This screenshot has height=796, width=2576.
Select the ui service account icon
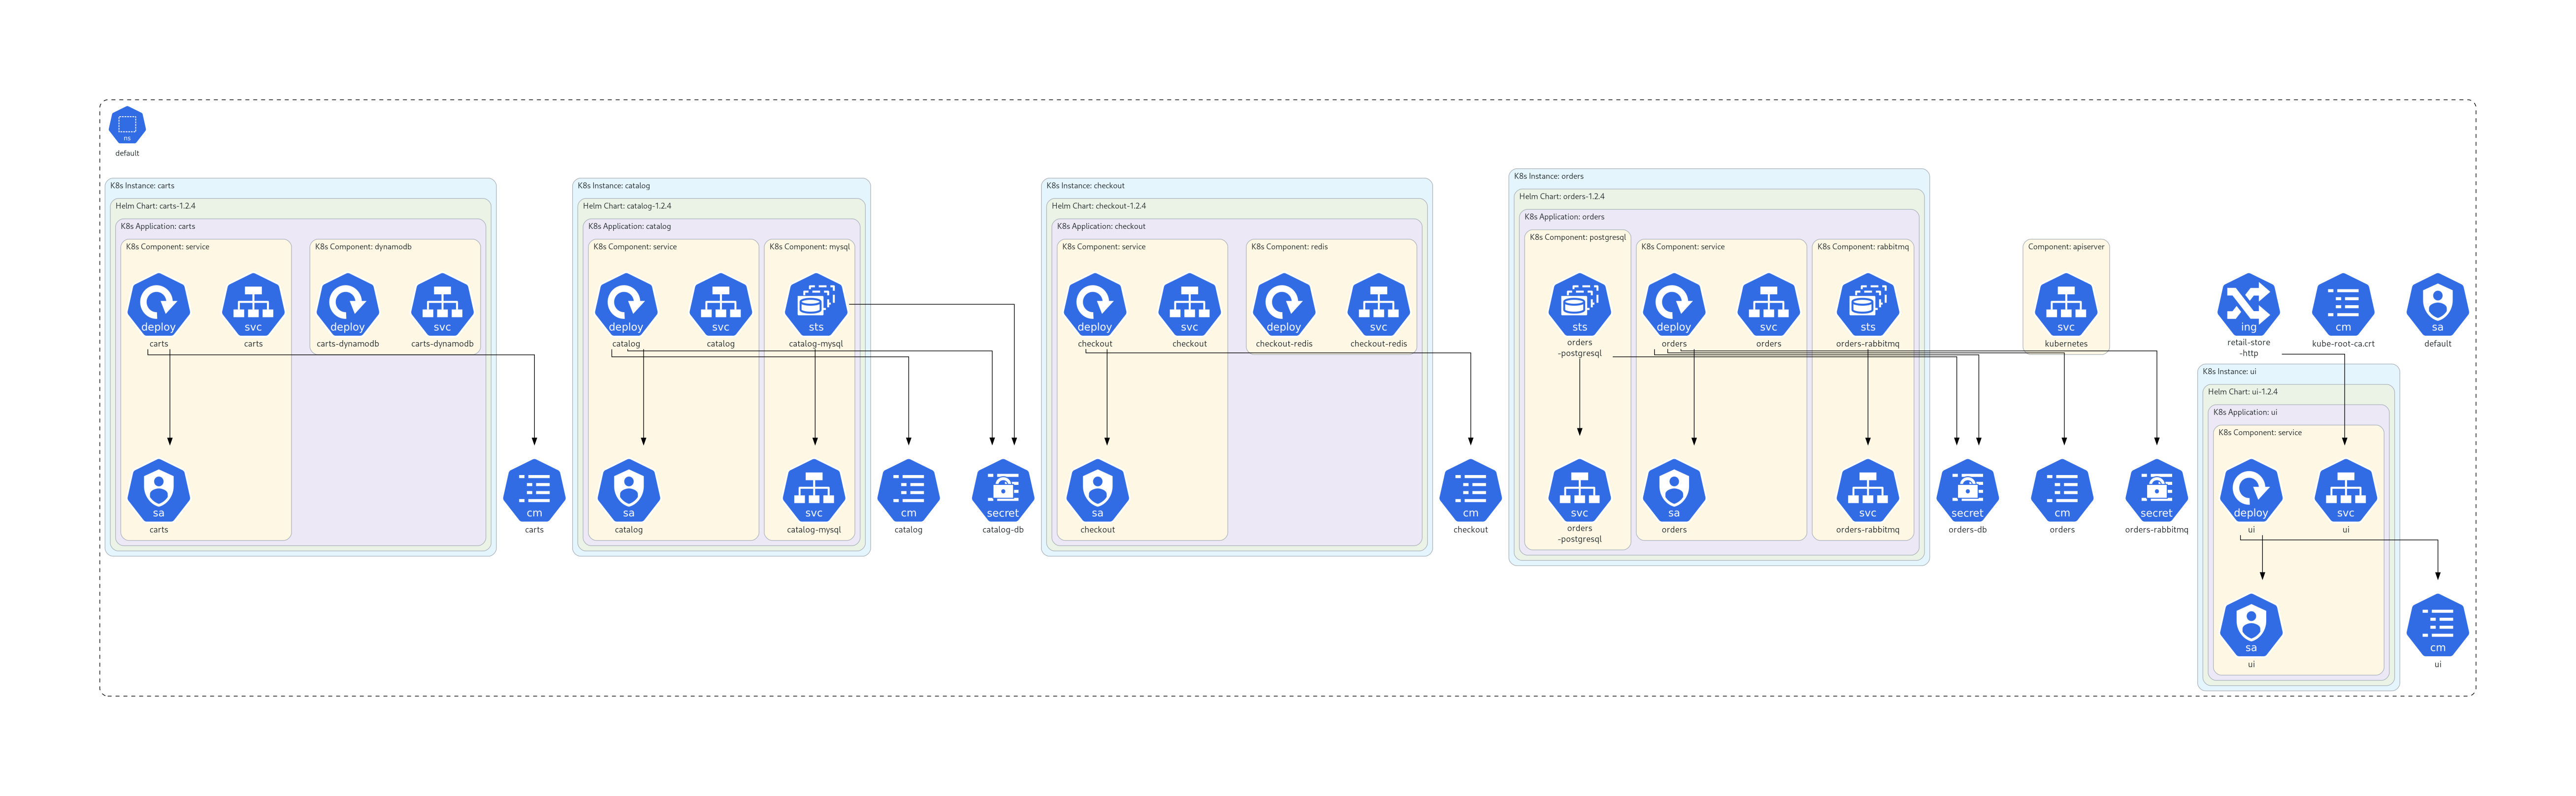click(2251, 626)
